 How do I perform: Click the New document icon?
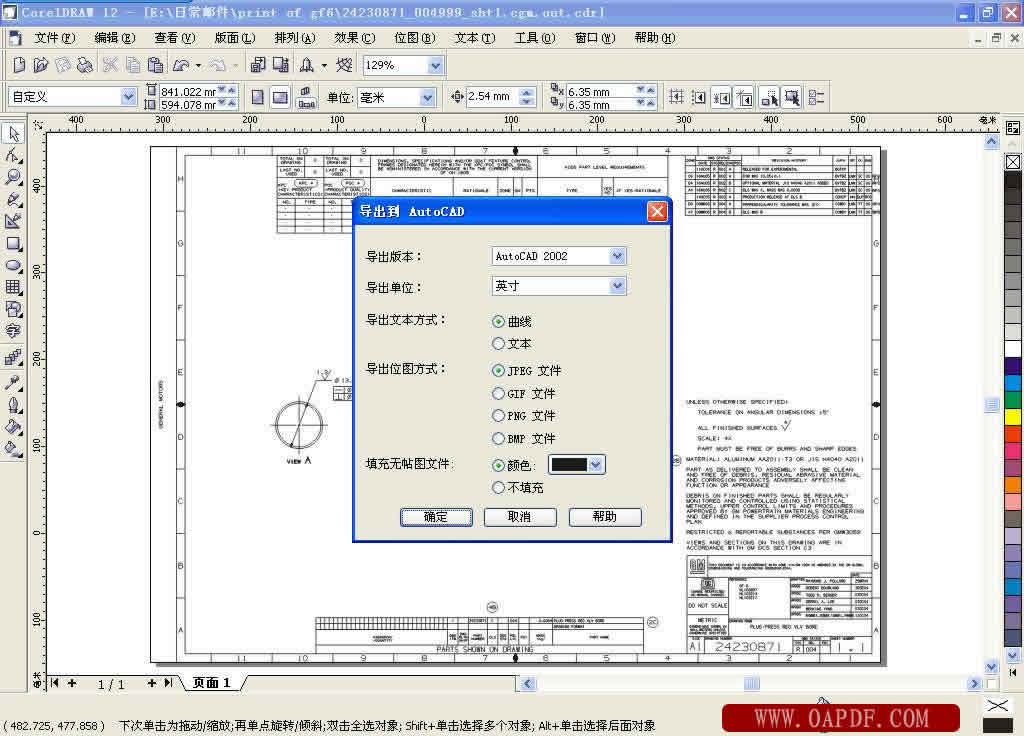[x=19, y=65]
